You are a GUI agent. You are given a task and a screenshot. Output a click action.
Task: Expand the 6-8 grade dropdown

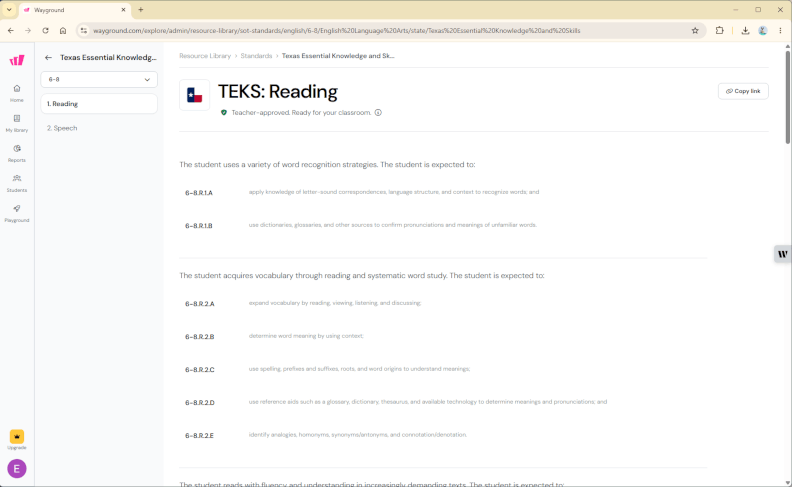(99, 79)
